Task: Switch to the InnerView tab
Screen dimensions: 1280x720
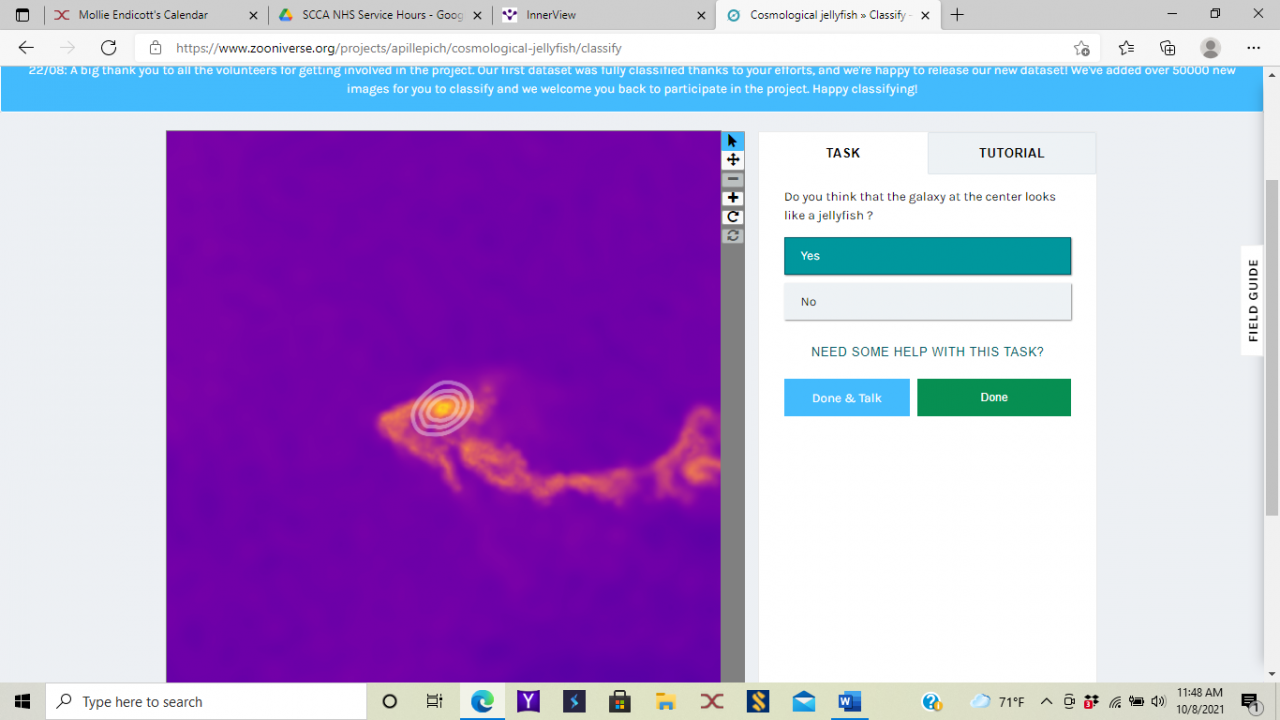Action: coord(604,15)
